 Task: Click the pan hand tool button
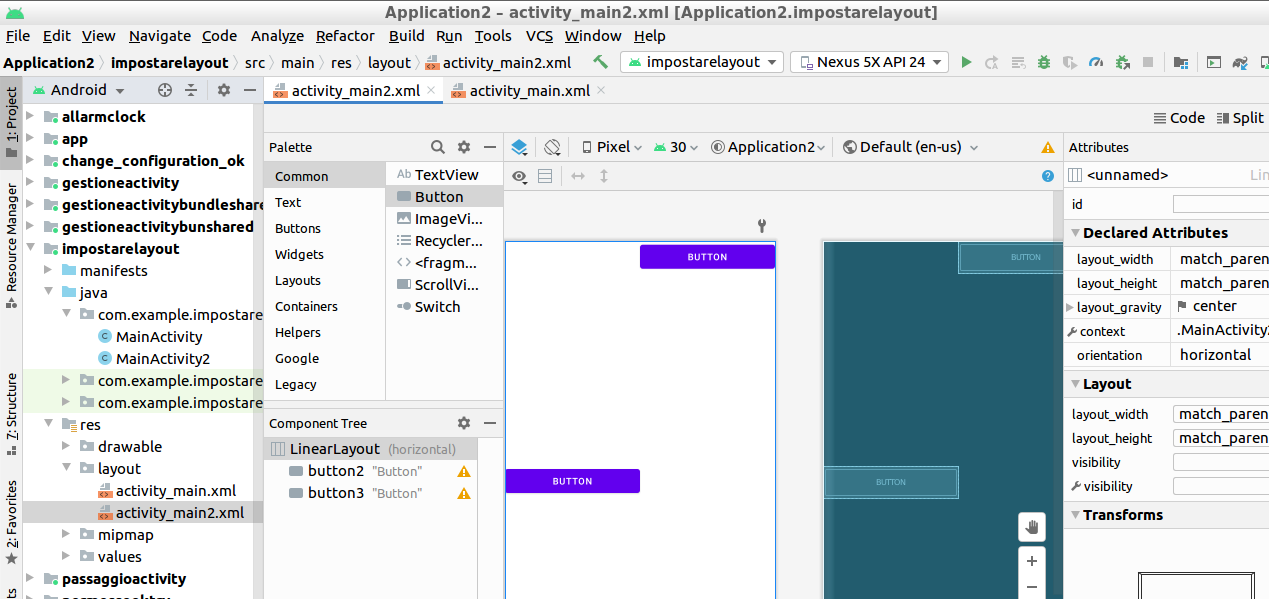1031,527
